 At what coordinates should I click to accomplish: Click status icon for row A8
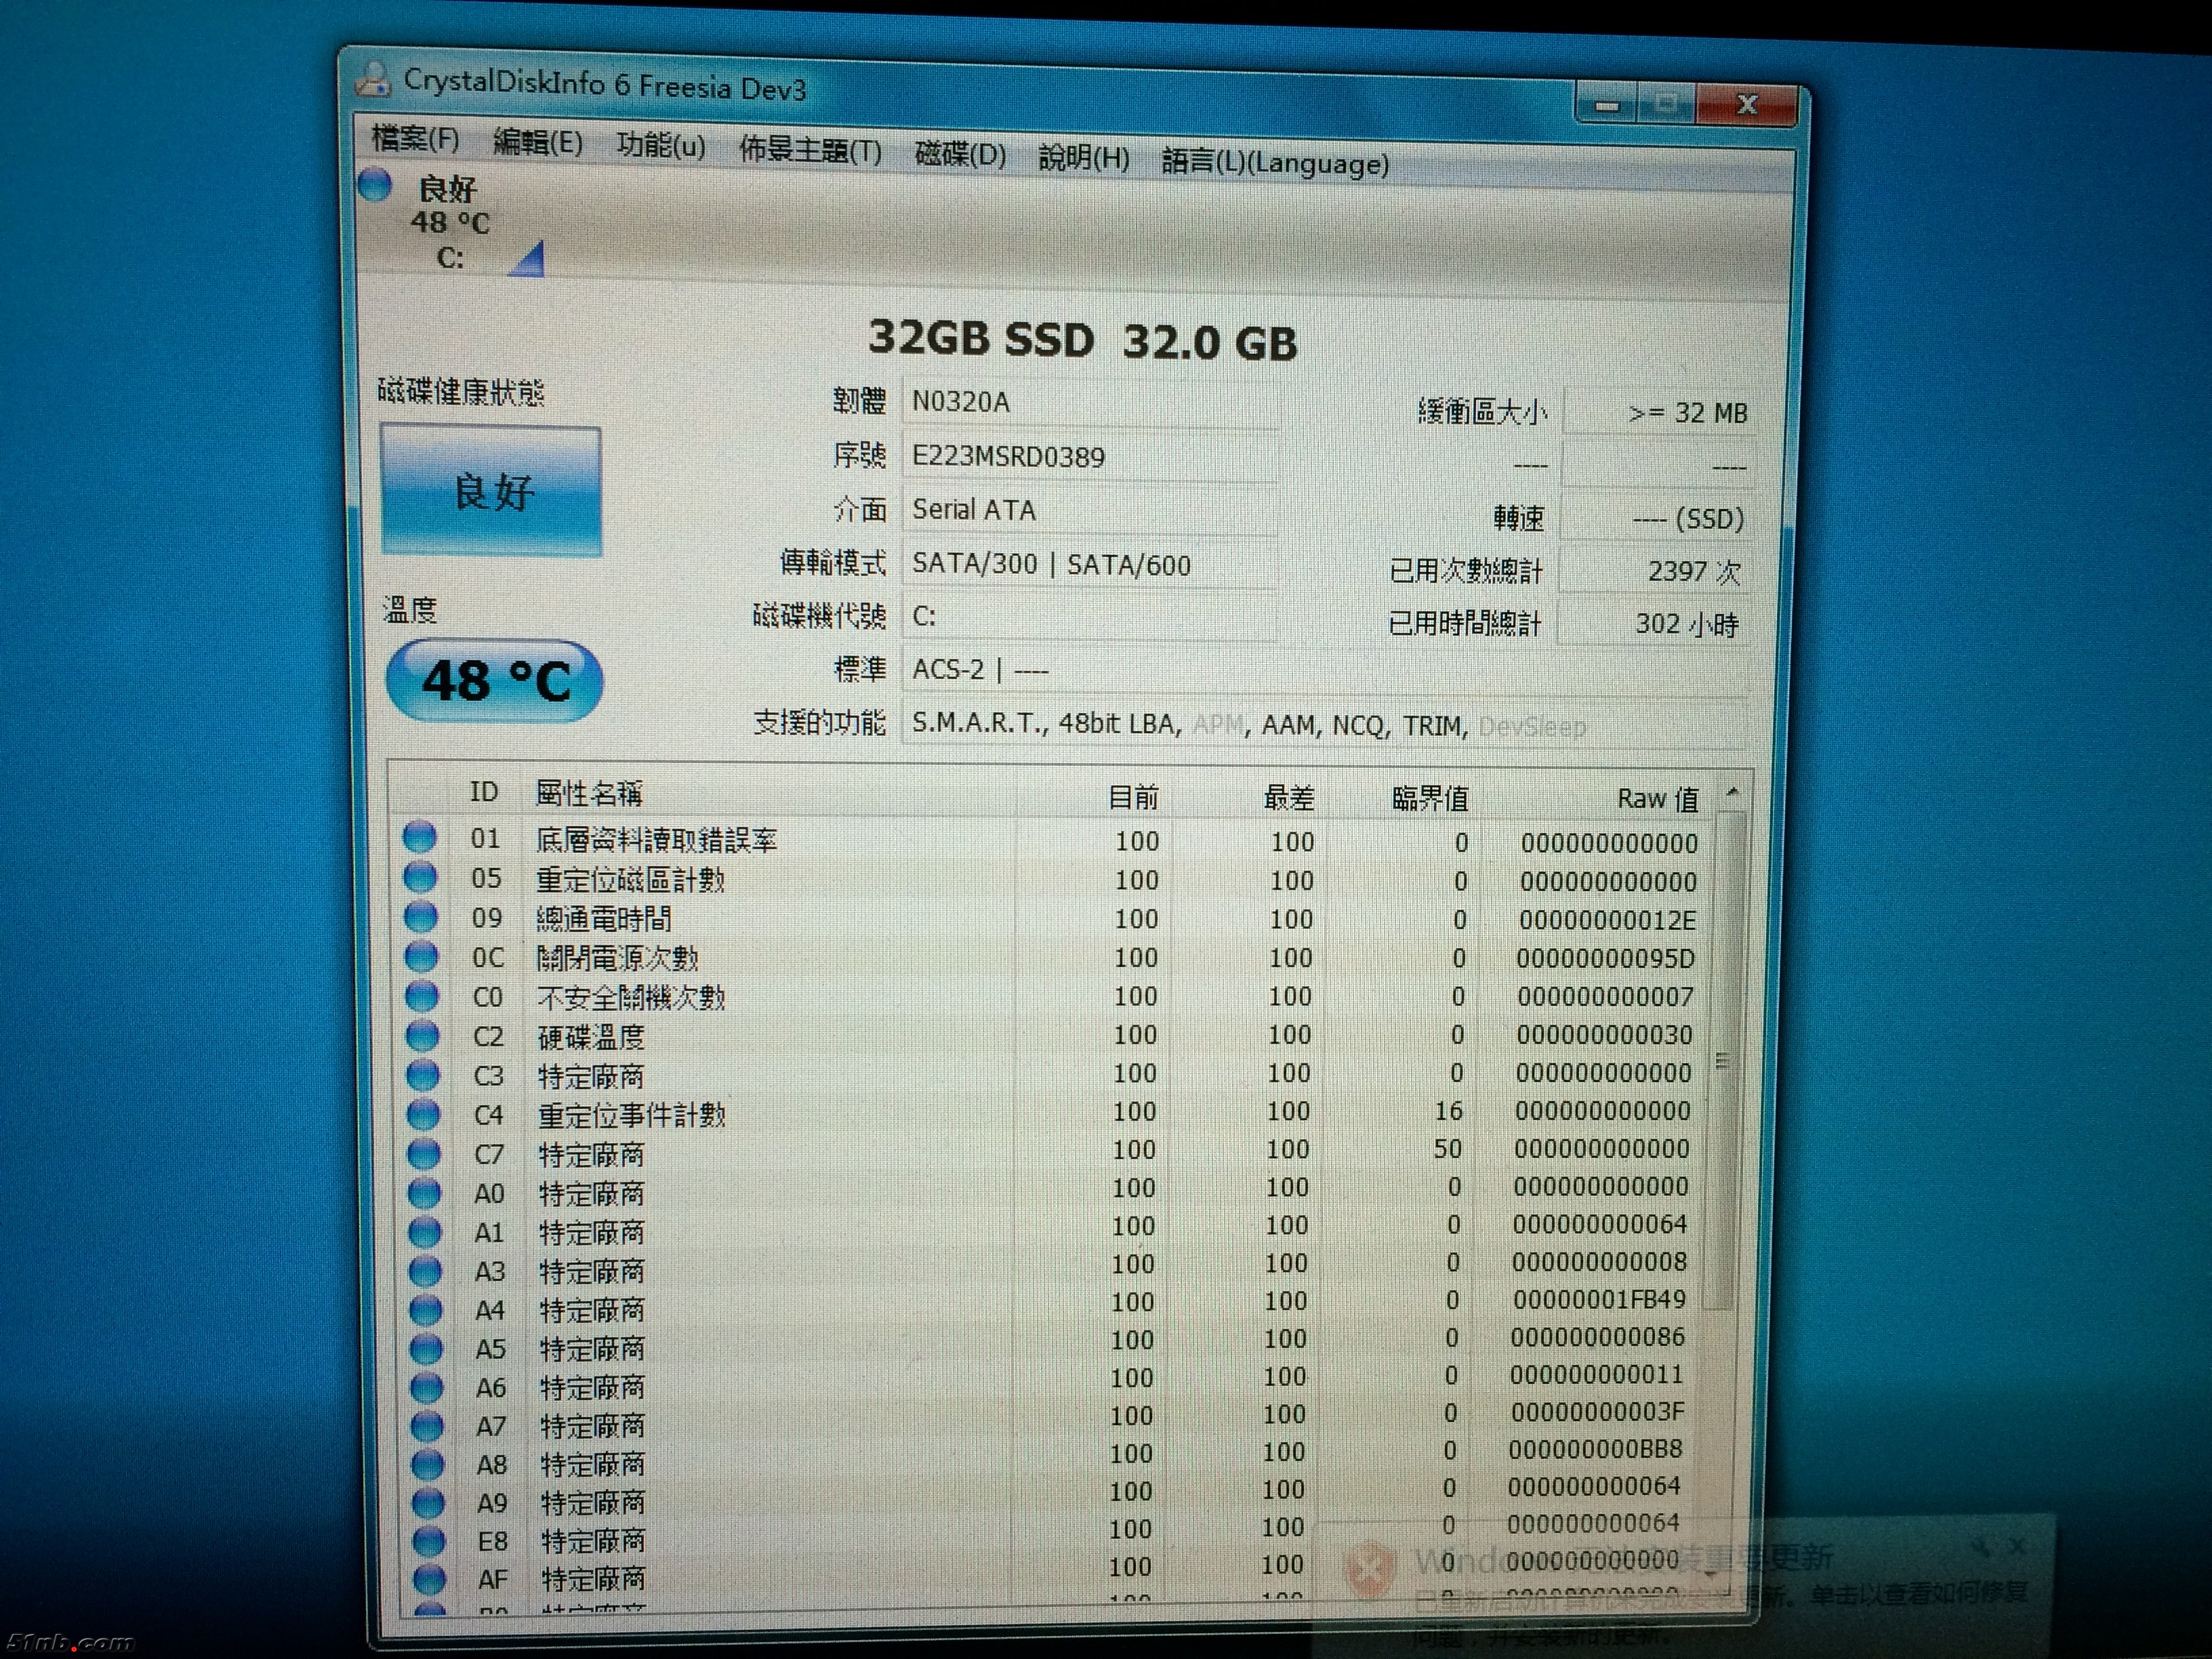pos(428,1465)
